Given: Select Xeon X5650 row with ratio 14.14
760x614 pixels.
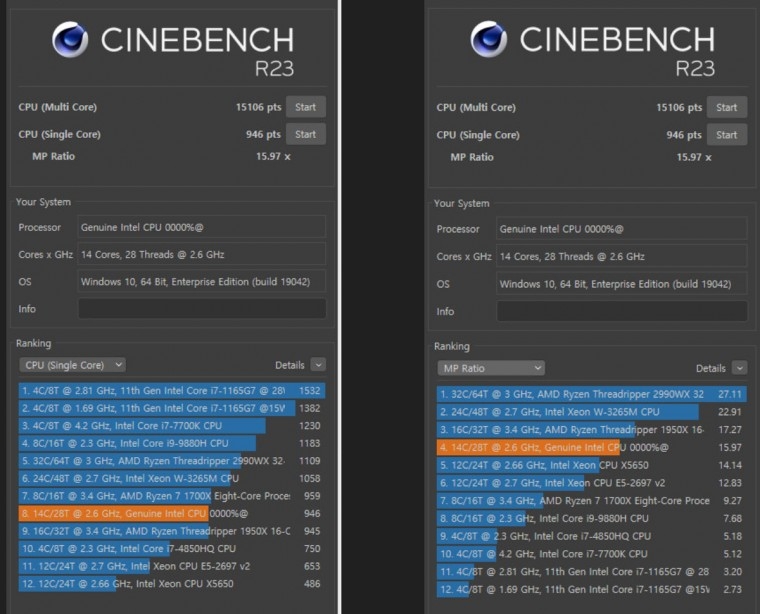Looking at the screenshot, I should point(591,465).
